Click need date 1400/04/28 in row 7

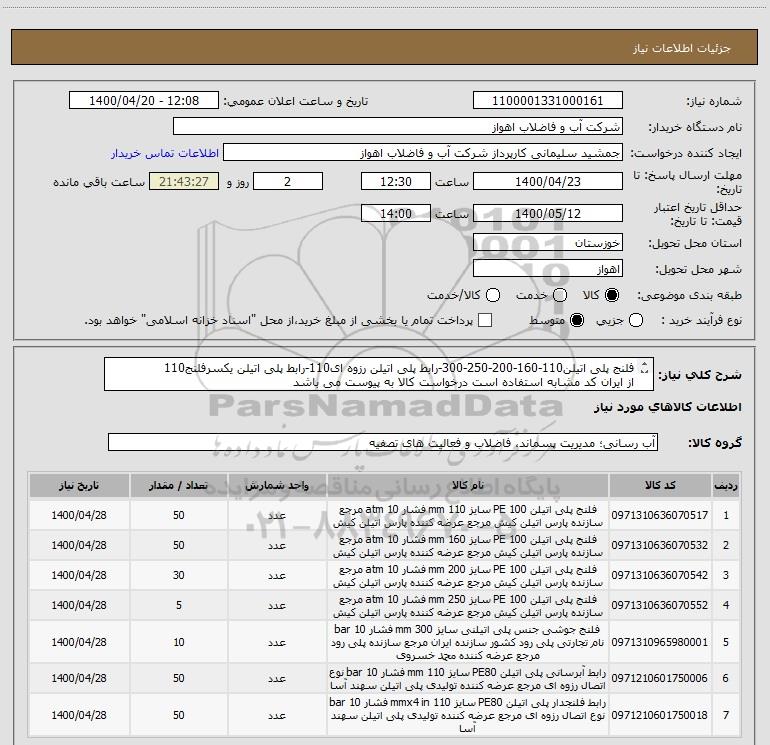79,715
